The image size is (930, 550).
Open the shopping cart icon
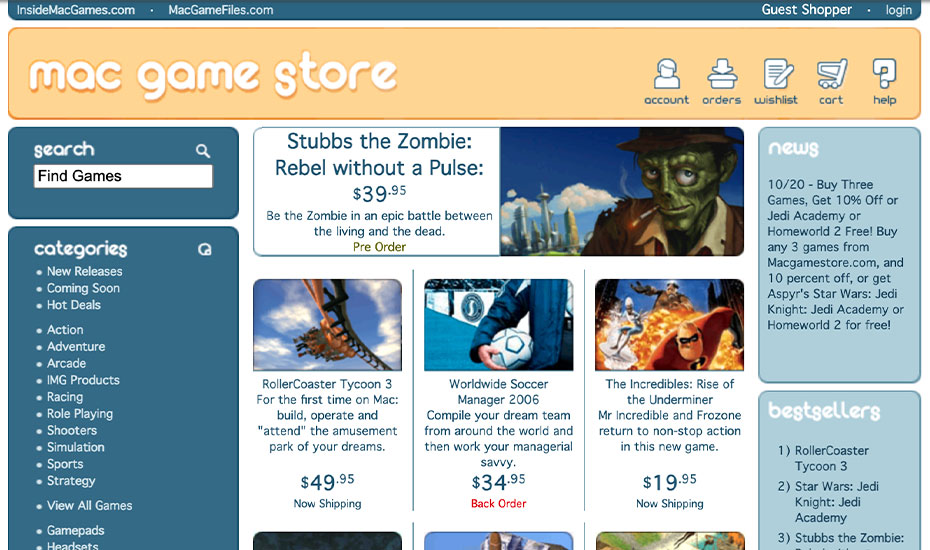click(831, 82)
